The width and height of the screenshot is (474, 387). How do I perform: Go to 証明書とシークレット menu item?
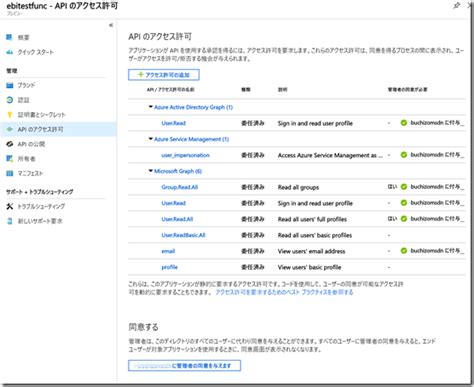pos(42,115)
